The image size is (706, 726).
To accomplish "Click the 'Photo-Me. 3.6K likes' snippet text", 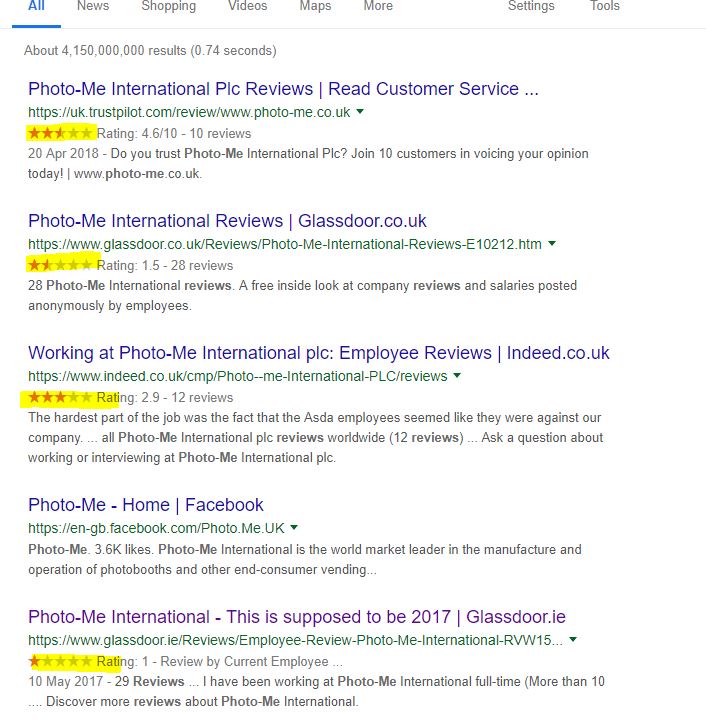I will click(x=305, y=559).
